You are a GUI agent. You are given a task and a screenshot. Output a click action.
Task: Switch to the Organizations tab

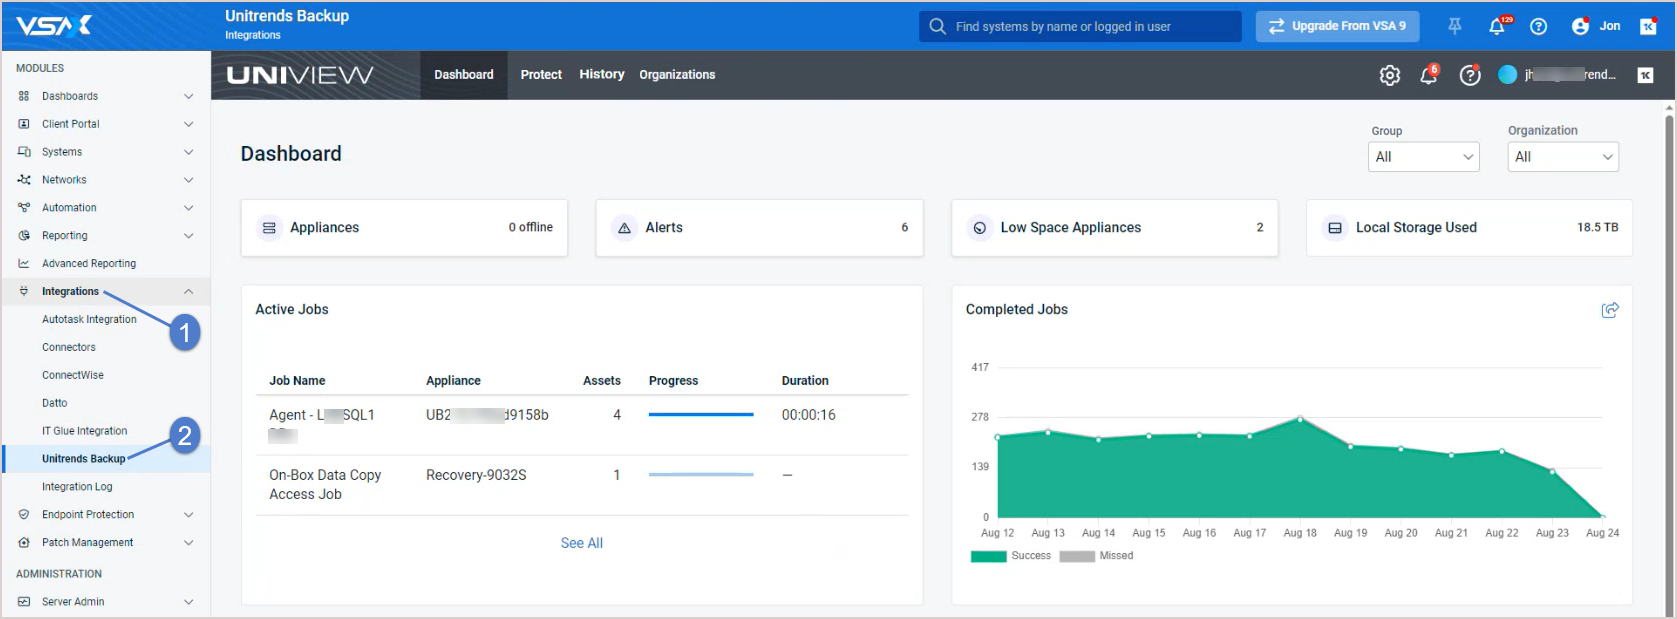[677, 75]
